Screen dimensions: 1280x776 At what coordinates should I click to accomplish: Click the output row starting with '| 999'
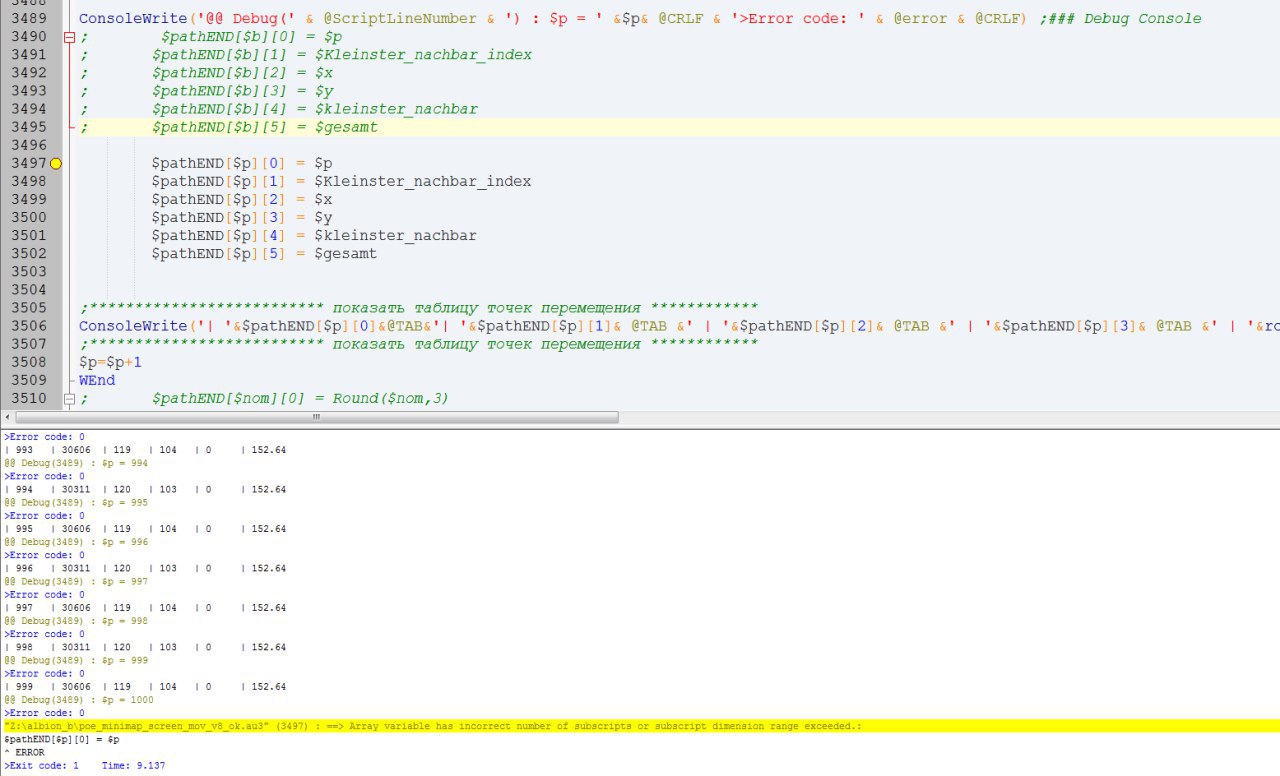pos(145,687)
